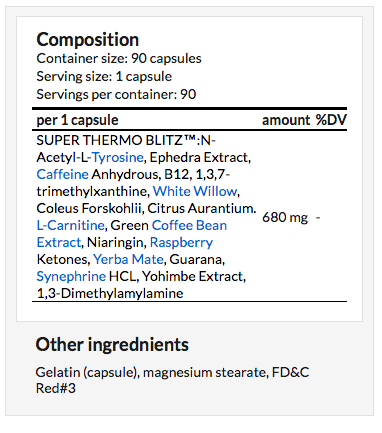Click the per 1 capsule header

point(77,120)
